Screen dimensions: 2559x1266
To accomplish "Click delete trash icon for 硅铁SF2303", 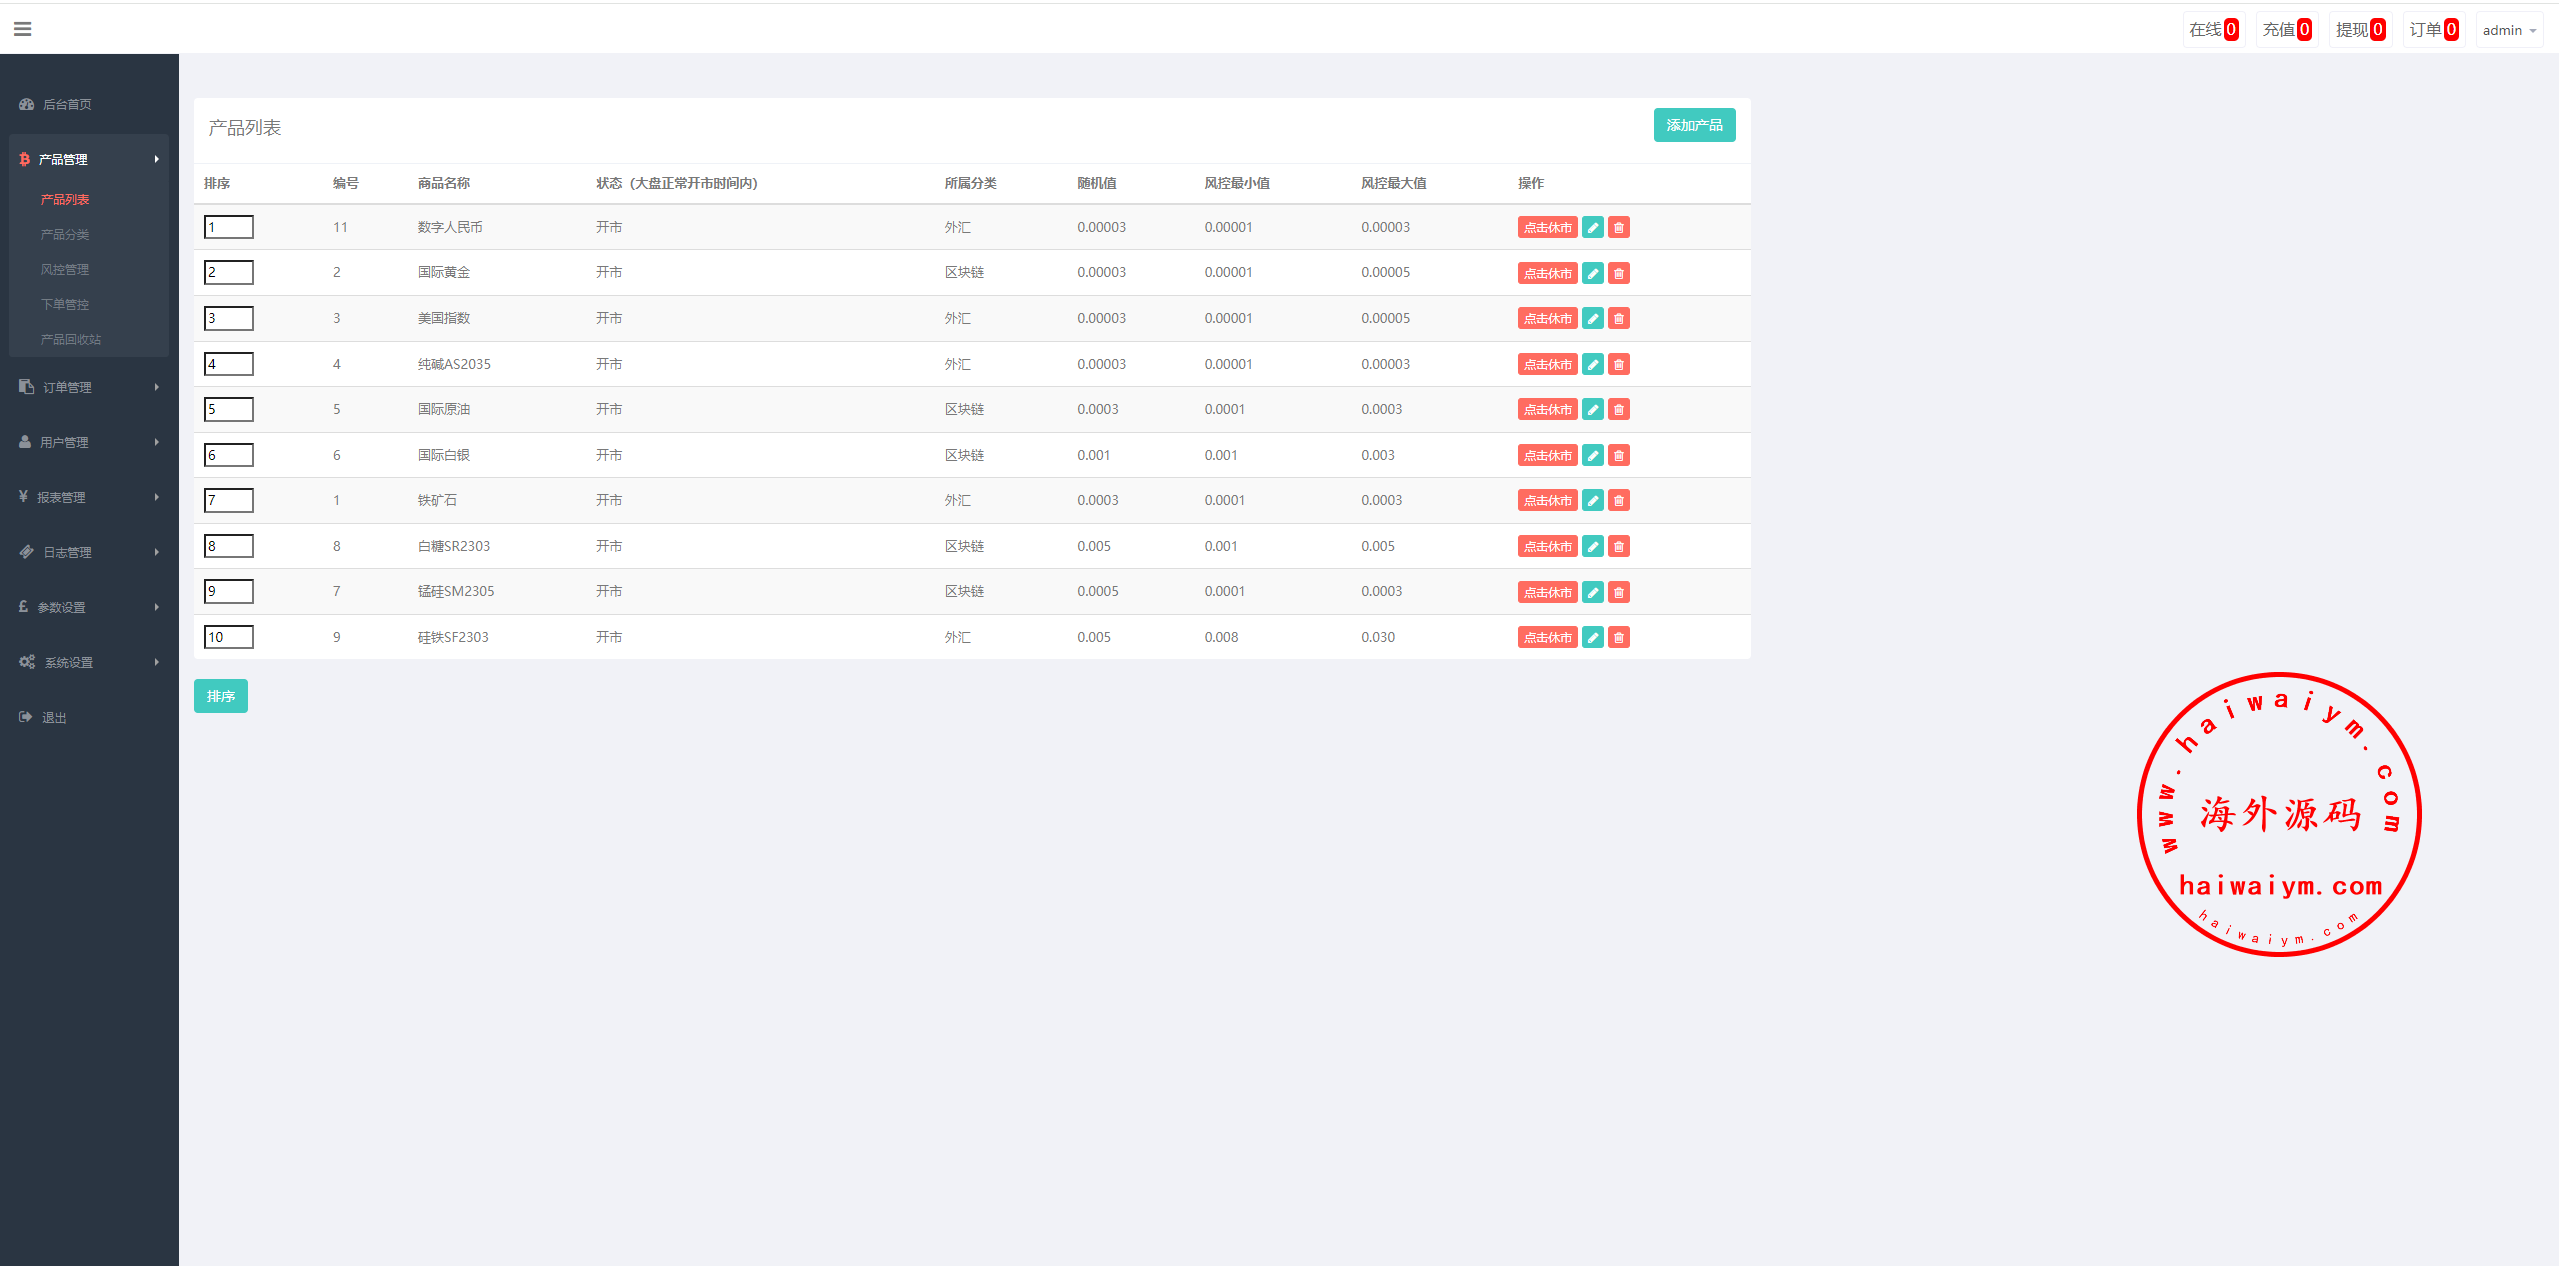I will point(1619,638).
